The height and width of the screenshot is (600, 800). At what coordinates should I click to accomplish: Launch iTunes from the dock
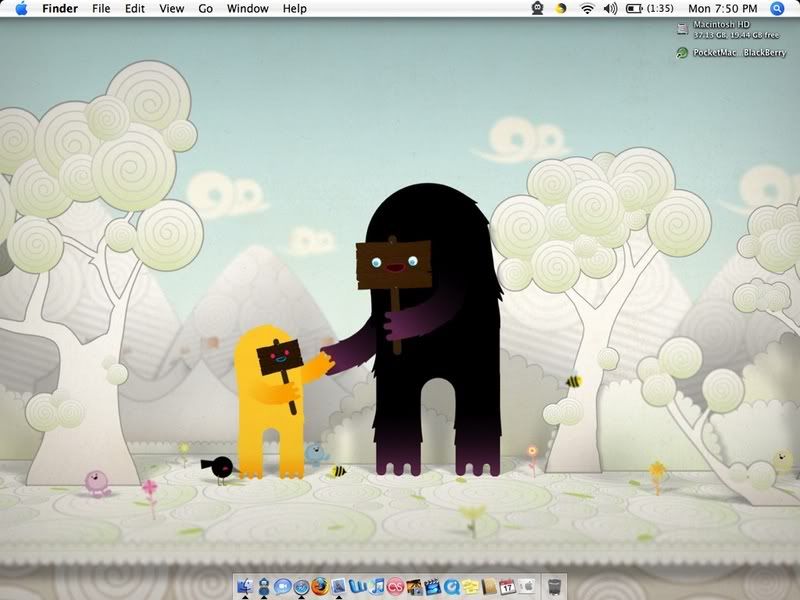coord(376,587)
